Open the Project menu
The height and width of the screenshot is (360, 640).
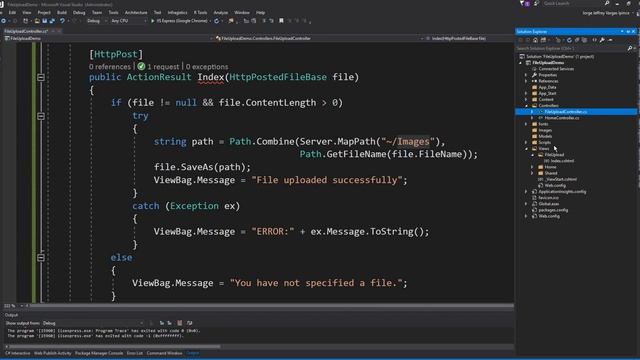click(44, 13)
